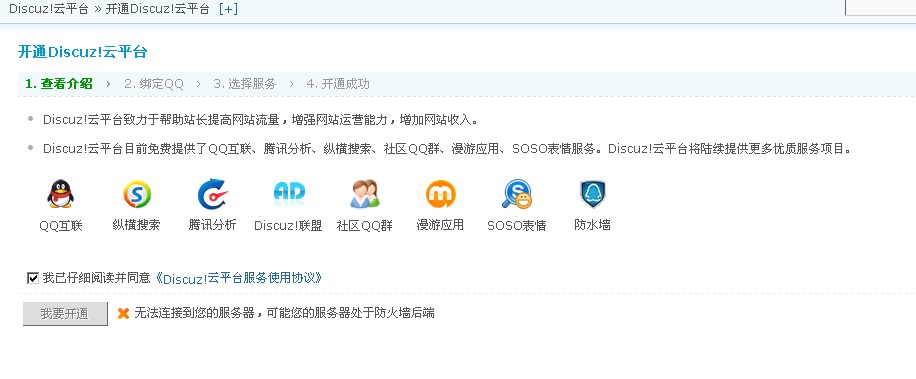Select step 2. 绑定QQ
The height and width of the screenshot is (379, 916).
coord(154,84)
